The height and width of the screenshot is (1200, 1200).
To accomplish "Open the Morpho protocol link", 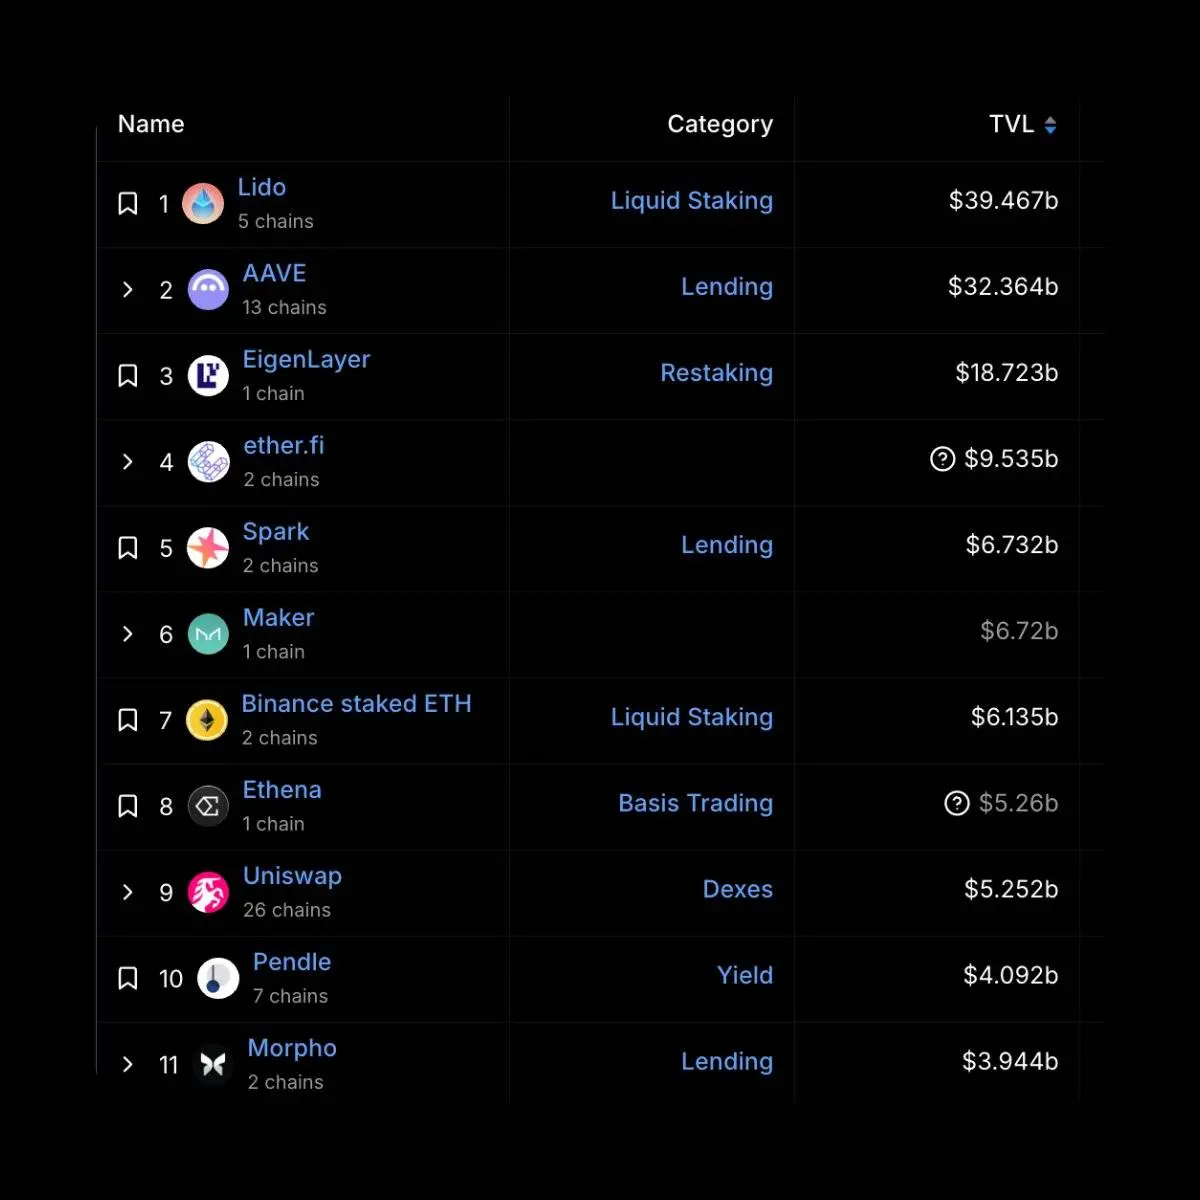I will click(292, 1048).
